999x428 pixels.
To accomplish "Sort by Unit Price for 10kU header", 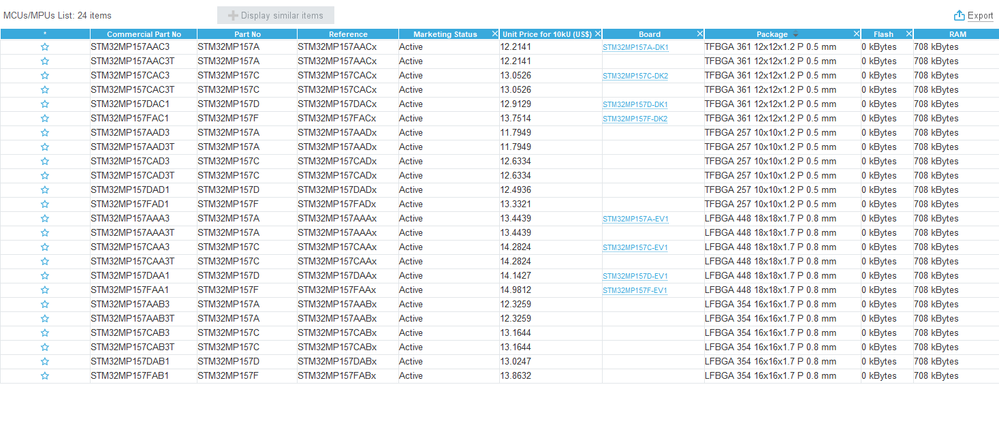I will (x=547, y=34).
